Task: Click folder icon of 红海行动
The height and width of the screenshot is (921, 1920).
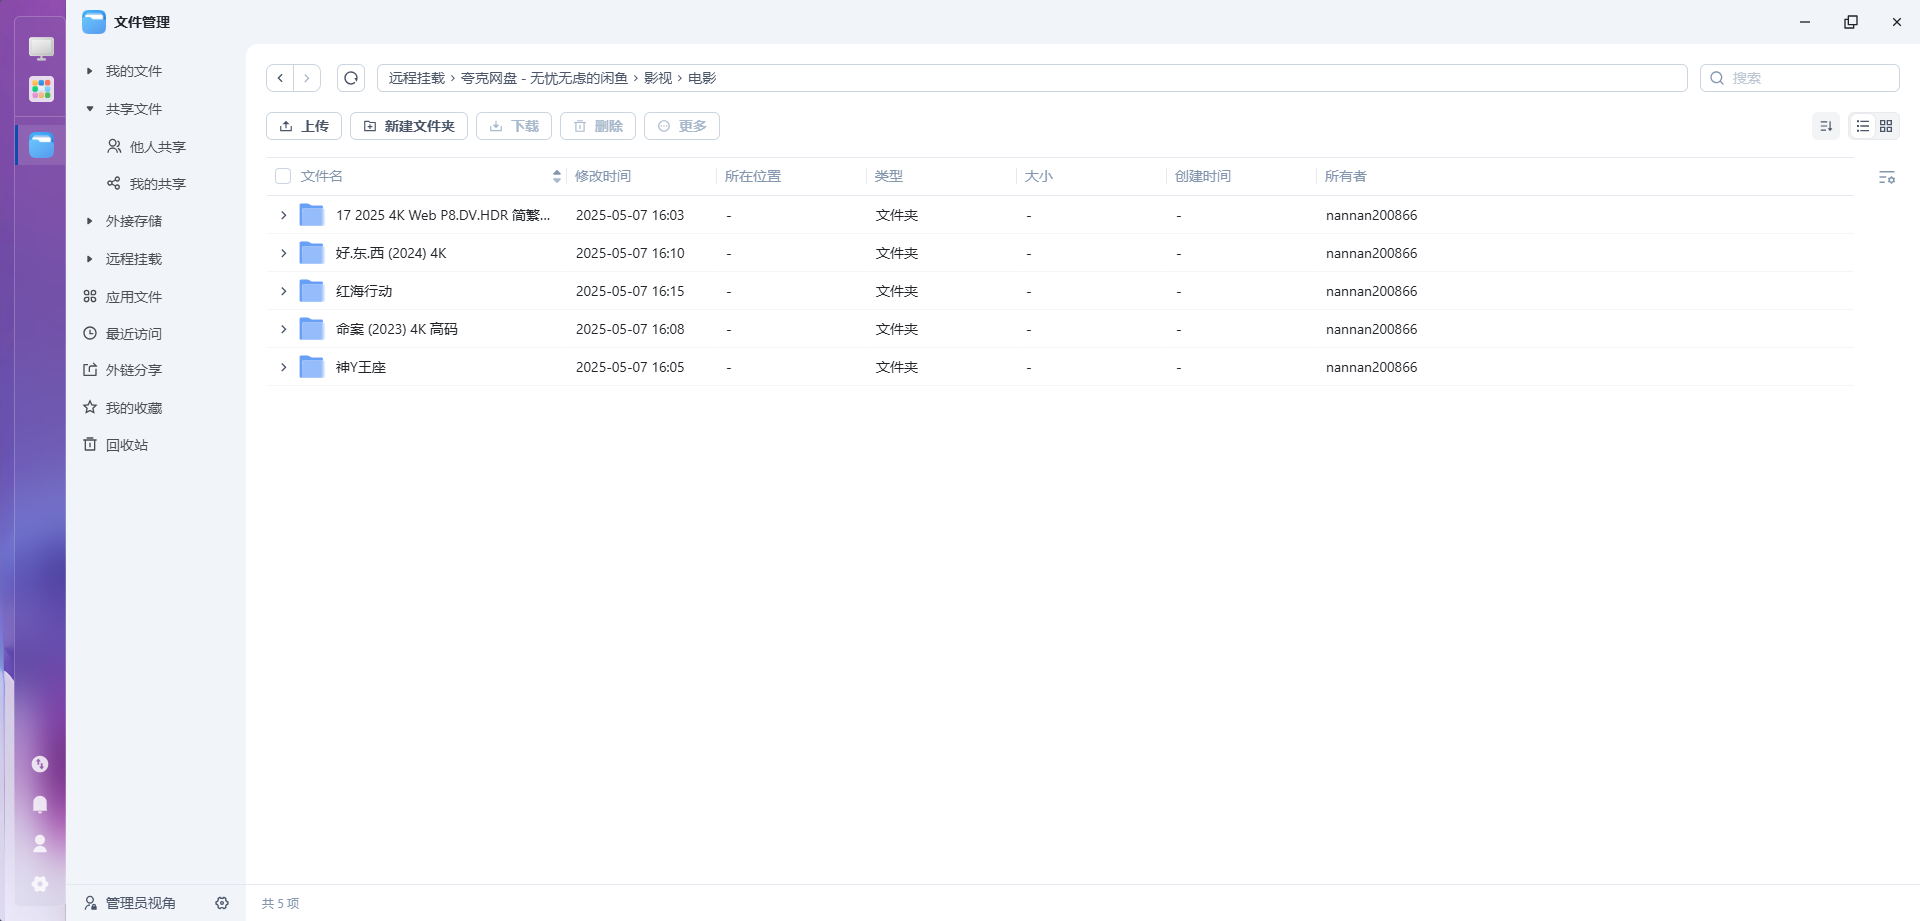Action: (312, 291)
